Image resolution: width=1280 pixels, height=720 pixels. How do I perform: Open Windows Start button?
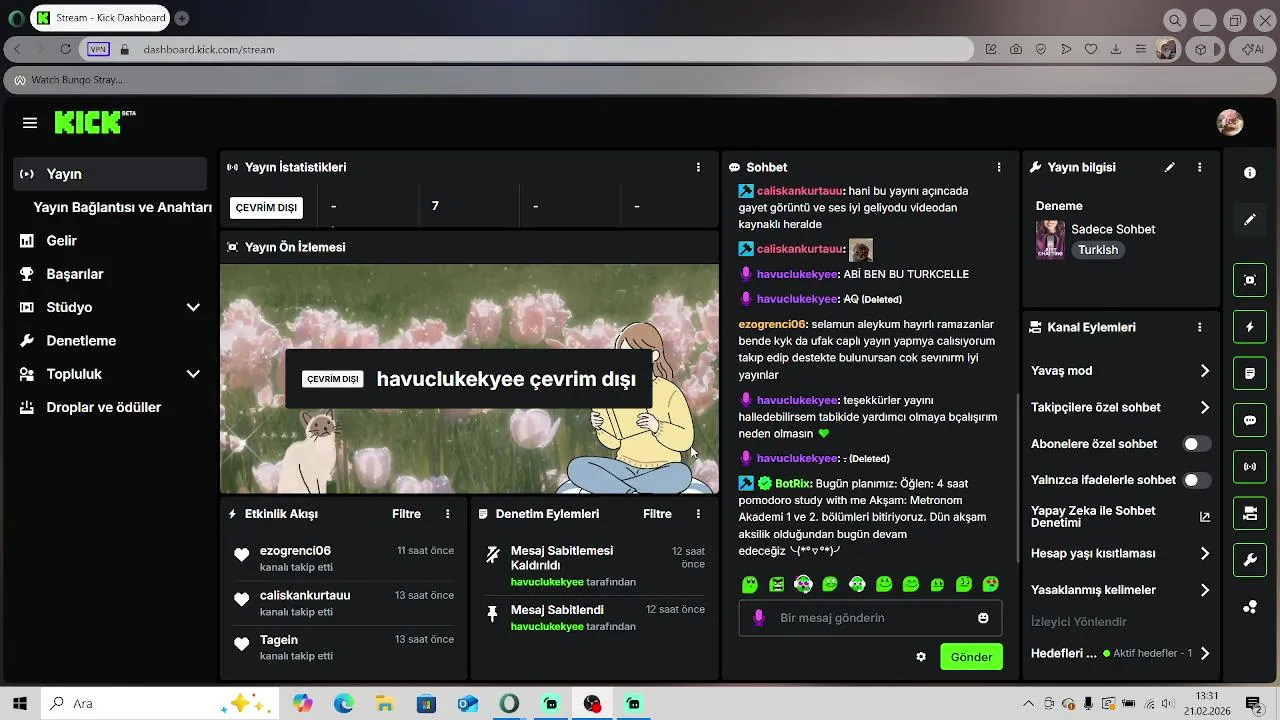click(x=19, y=704)
